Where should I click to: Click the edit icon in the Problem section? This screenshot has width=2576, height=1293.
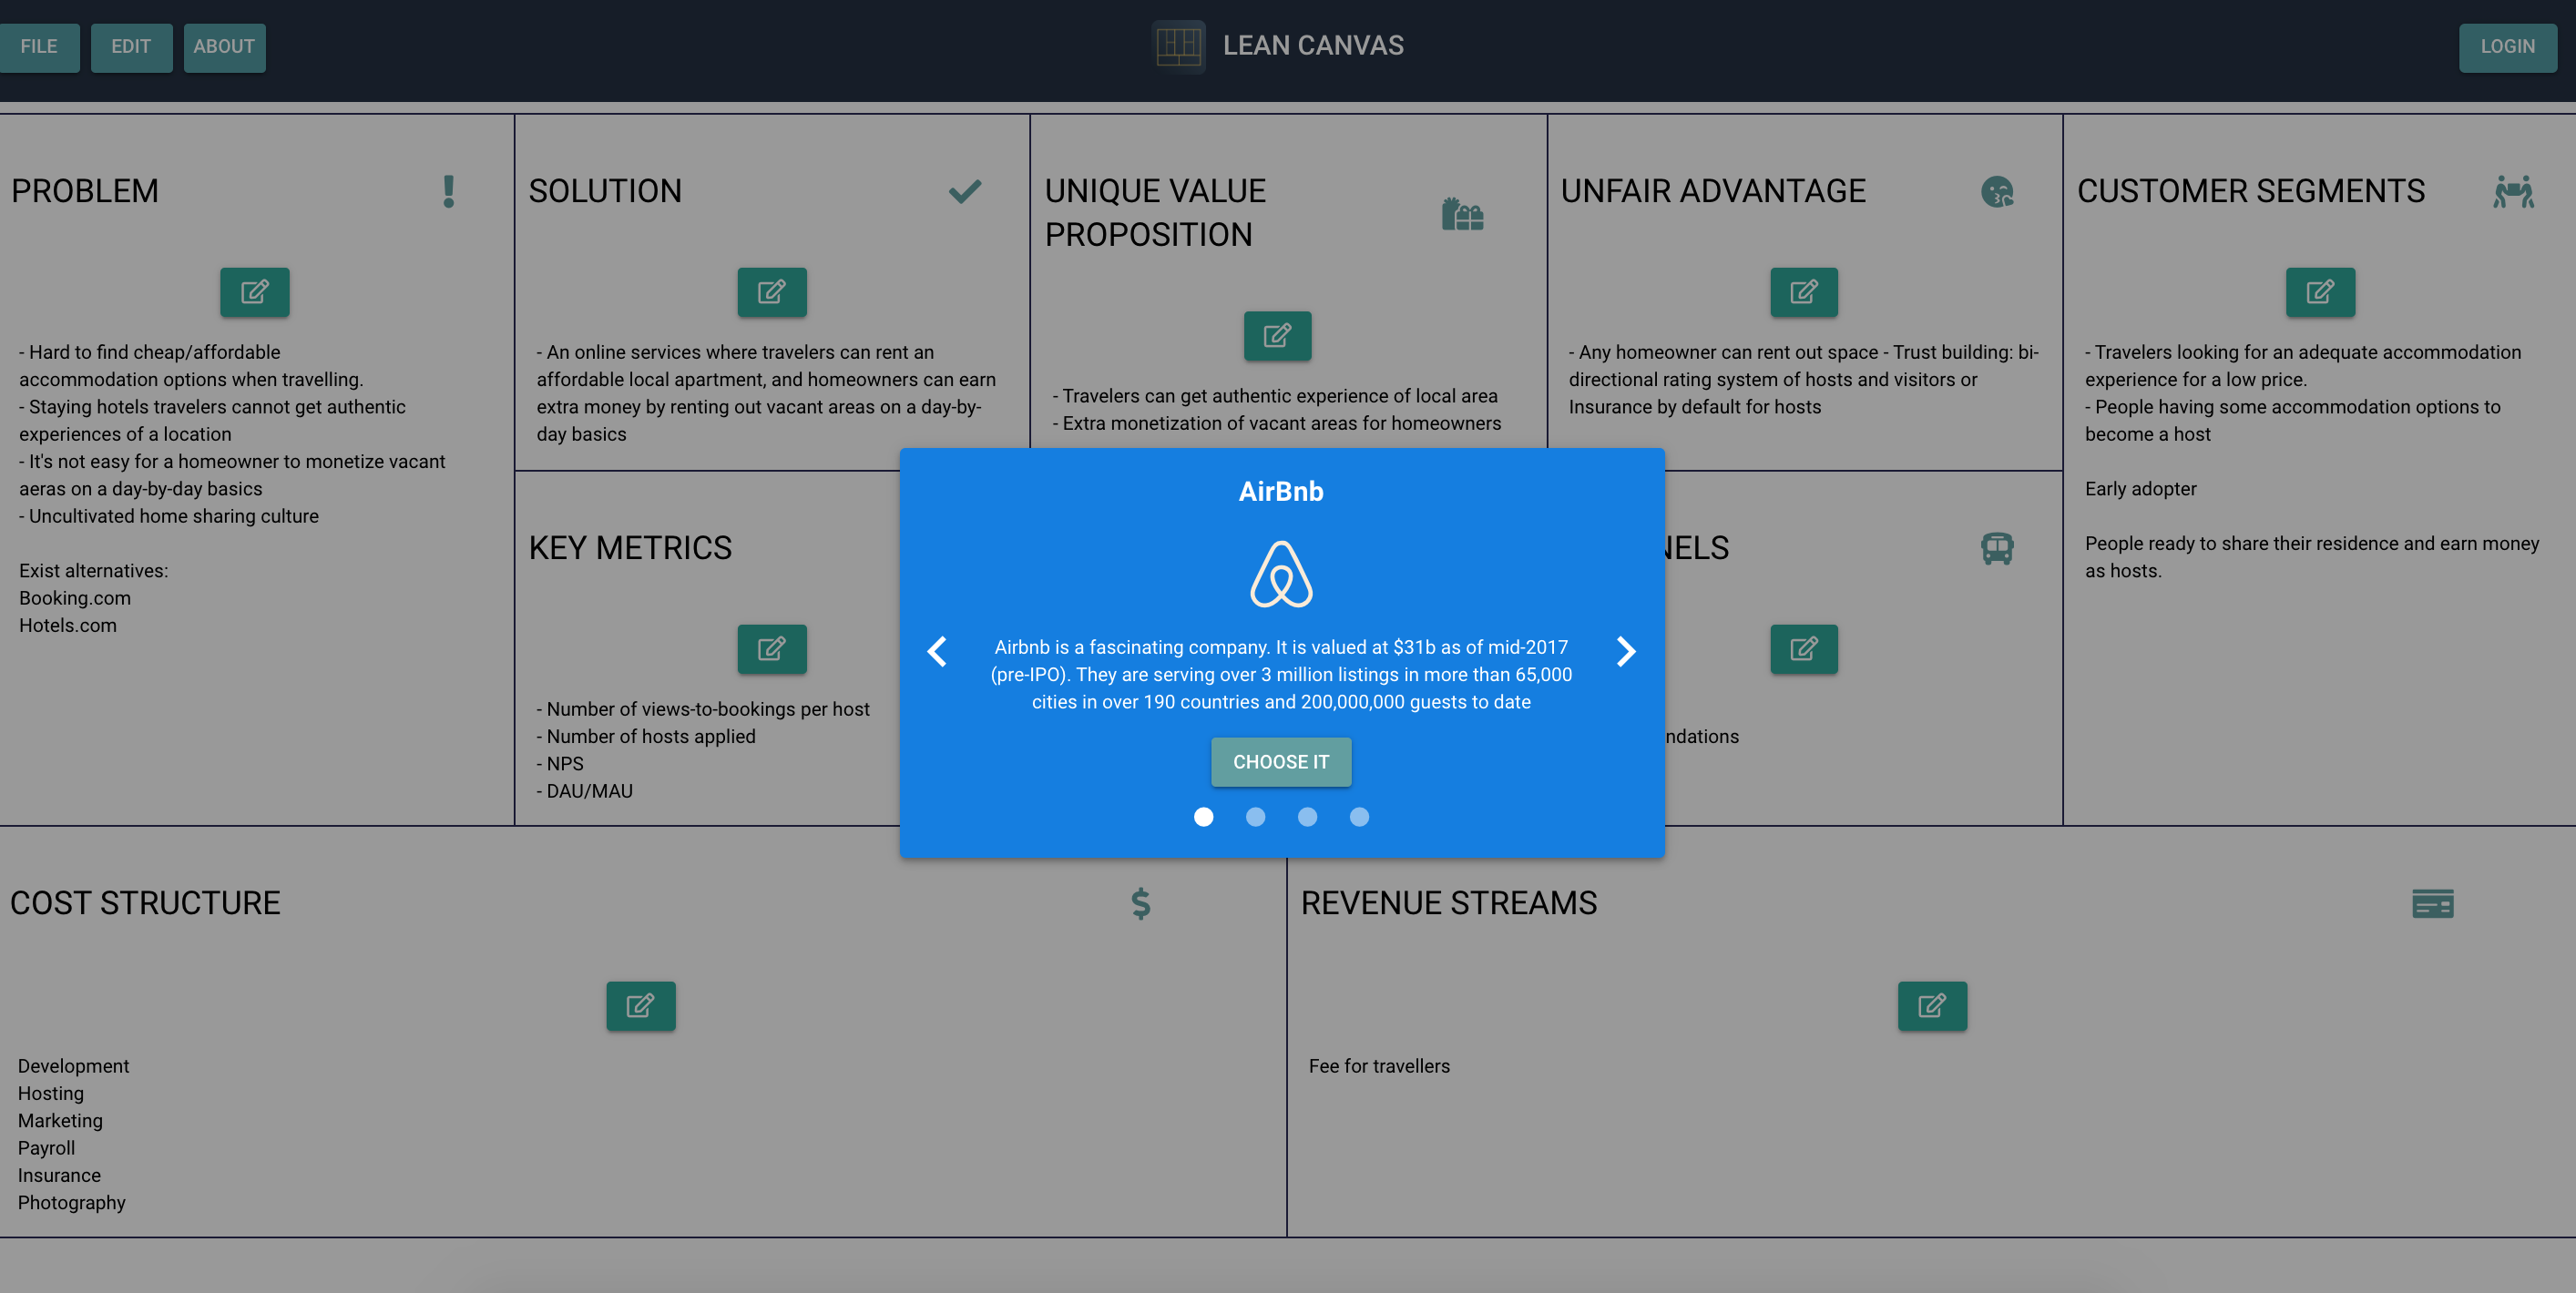coord(254,292)
